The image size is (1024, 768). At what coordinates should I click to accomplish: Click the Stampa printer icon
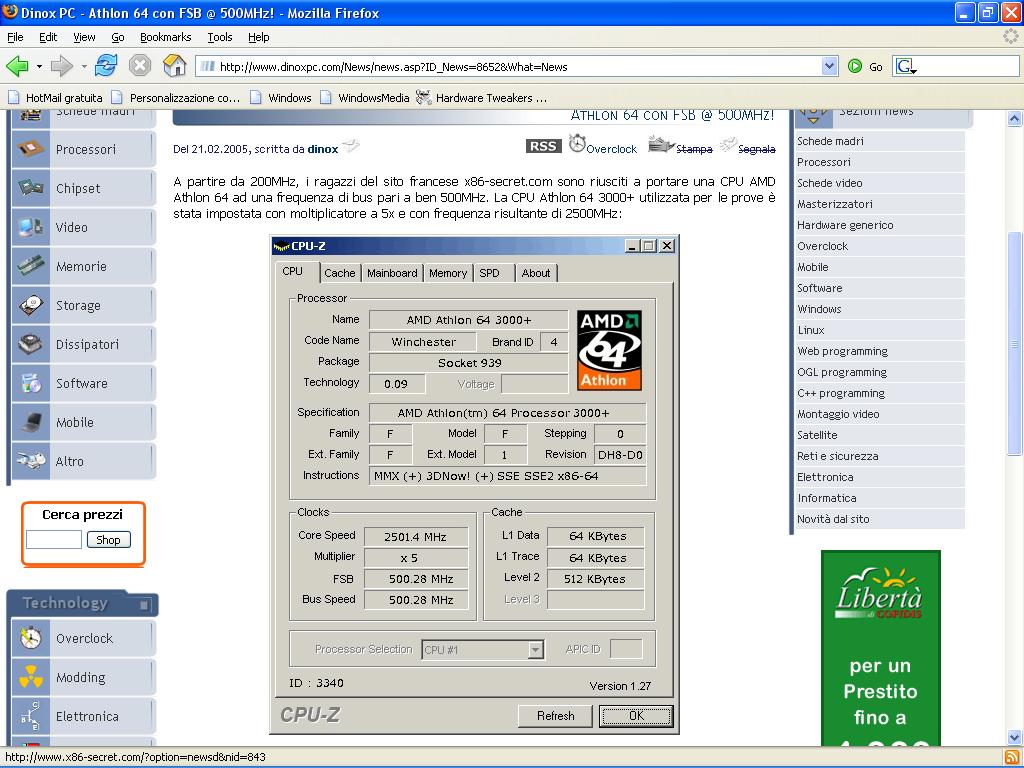(x=660, y=144)
